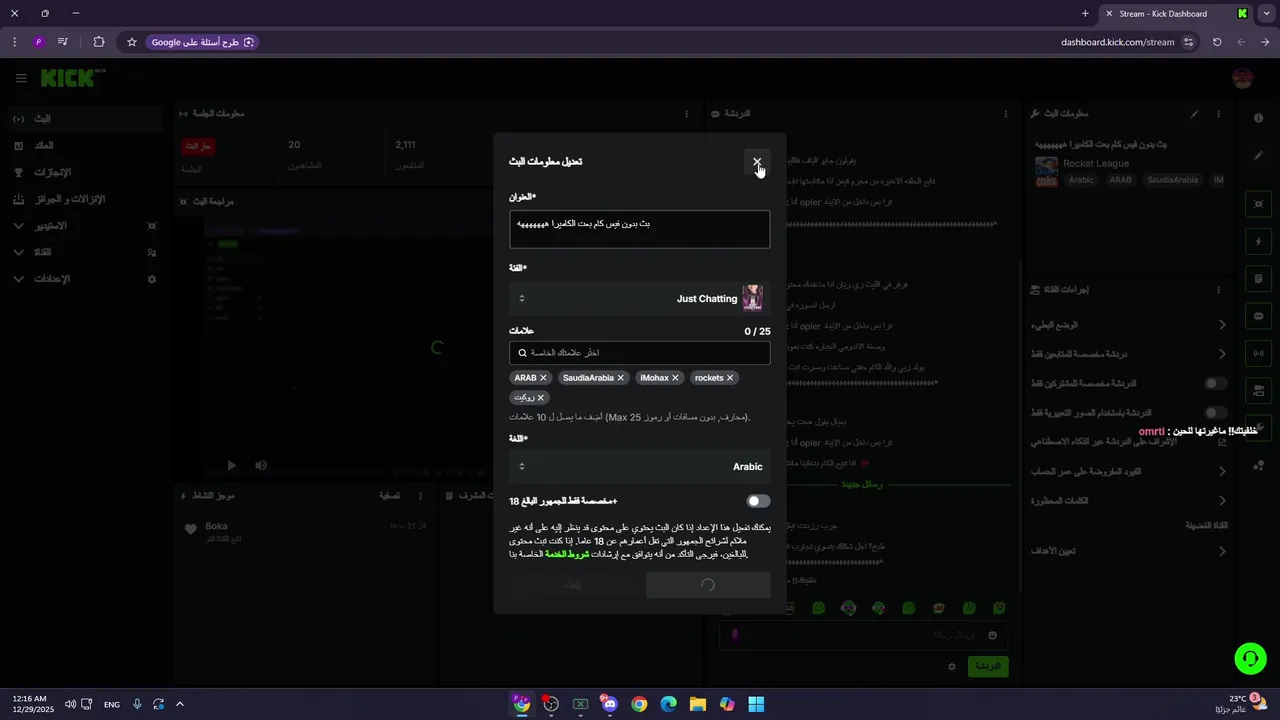Image resolution: width=1280 pixels, height=720 pixels.
Task: Open the green Terms of Service link
Action: pos(566,554)
